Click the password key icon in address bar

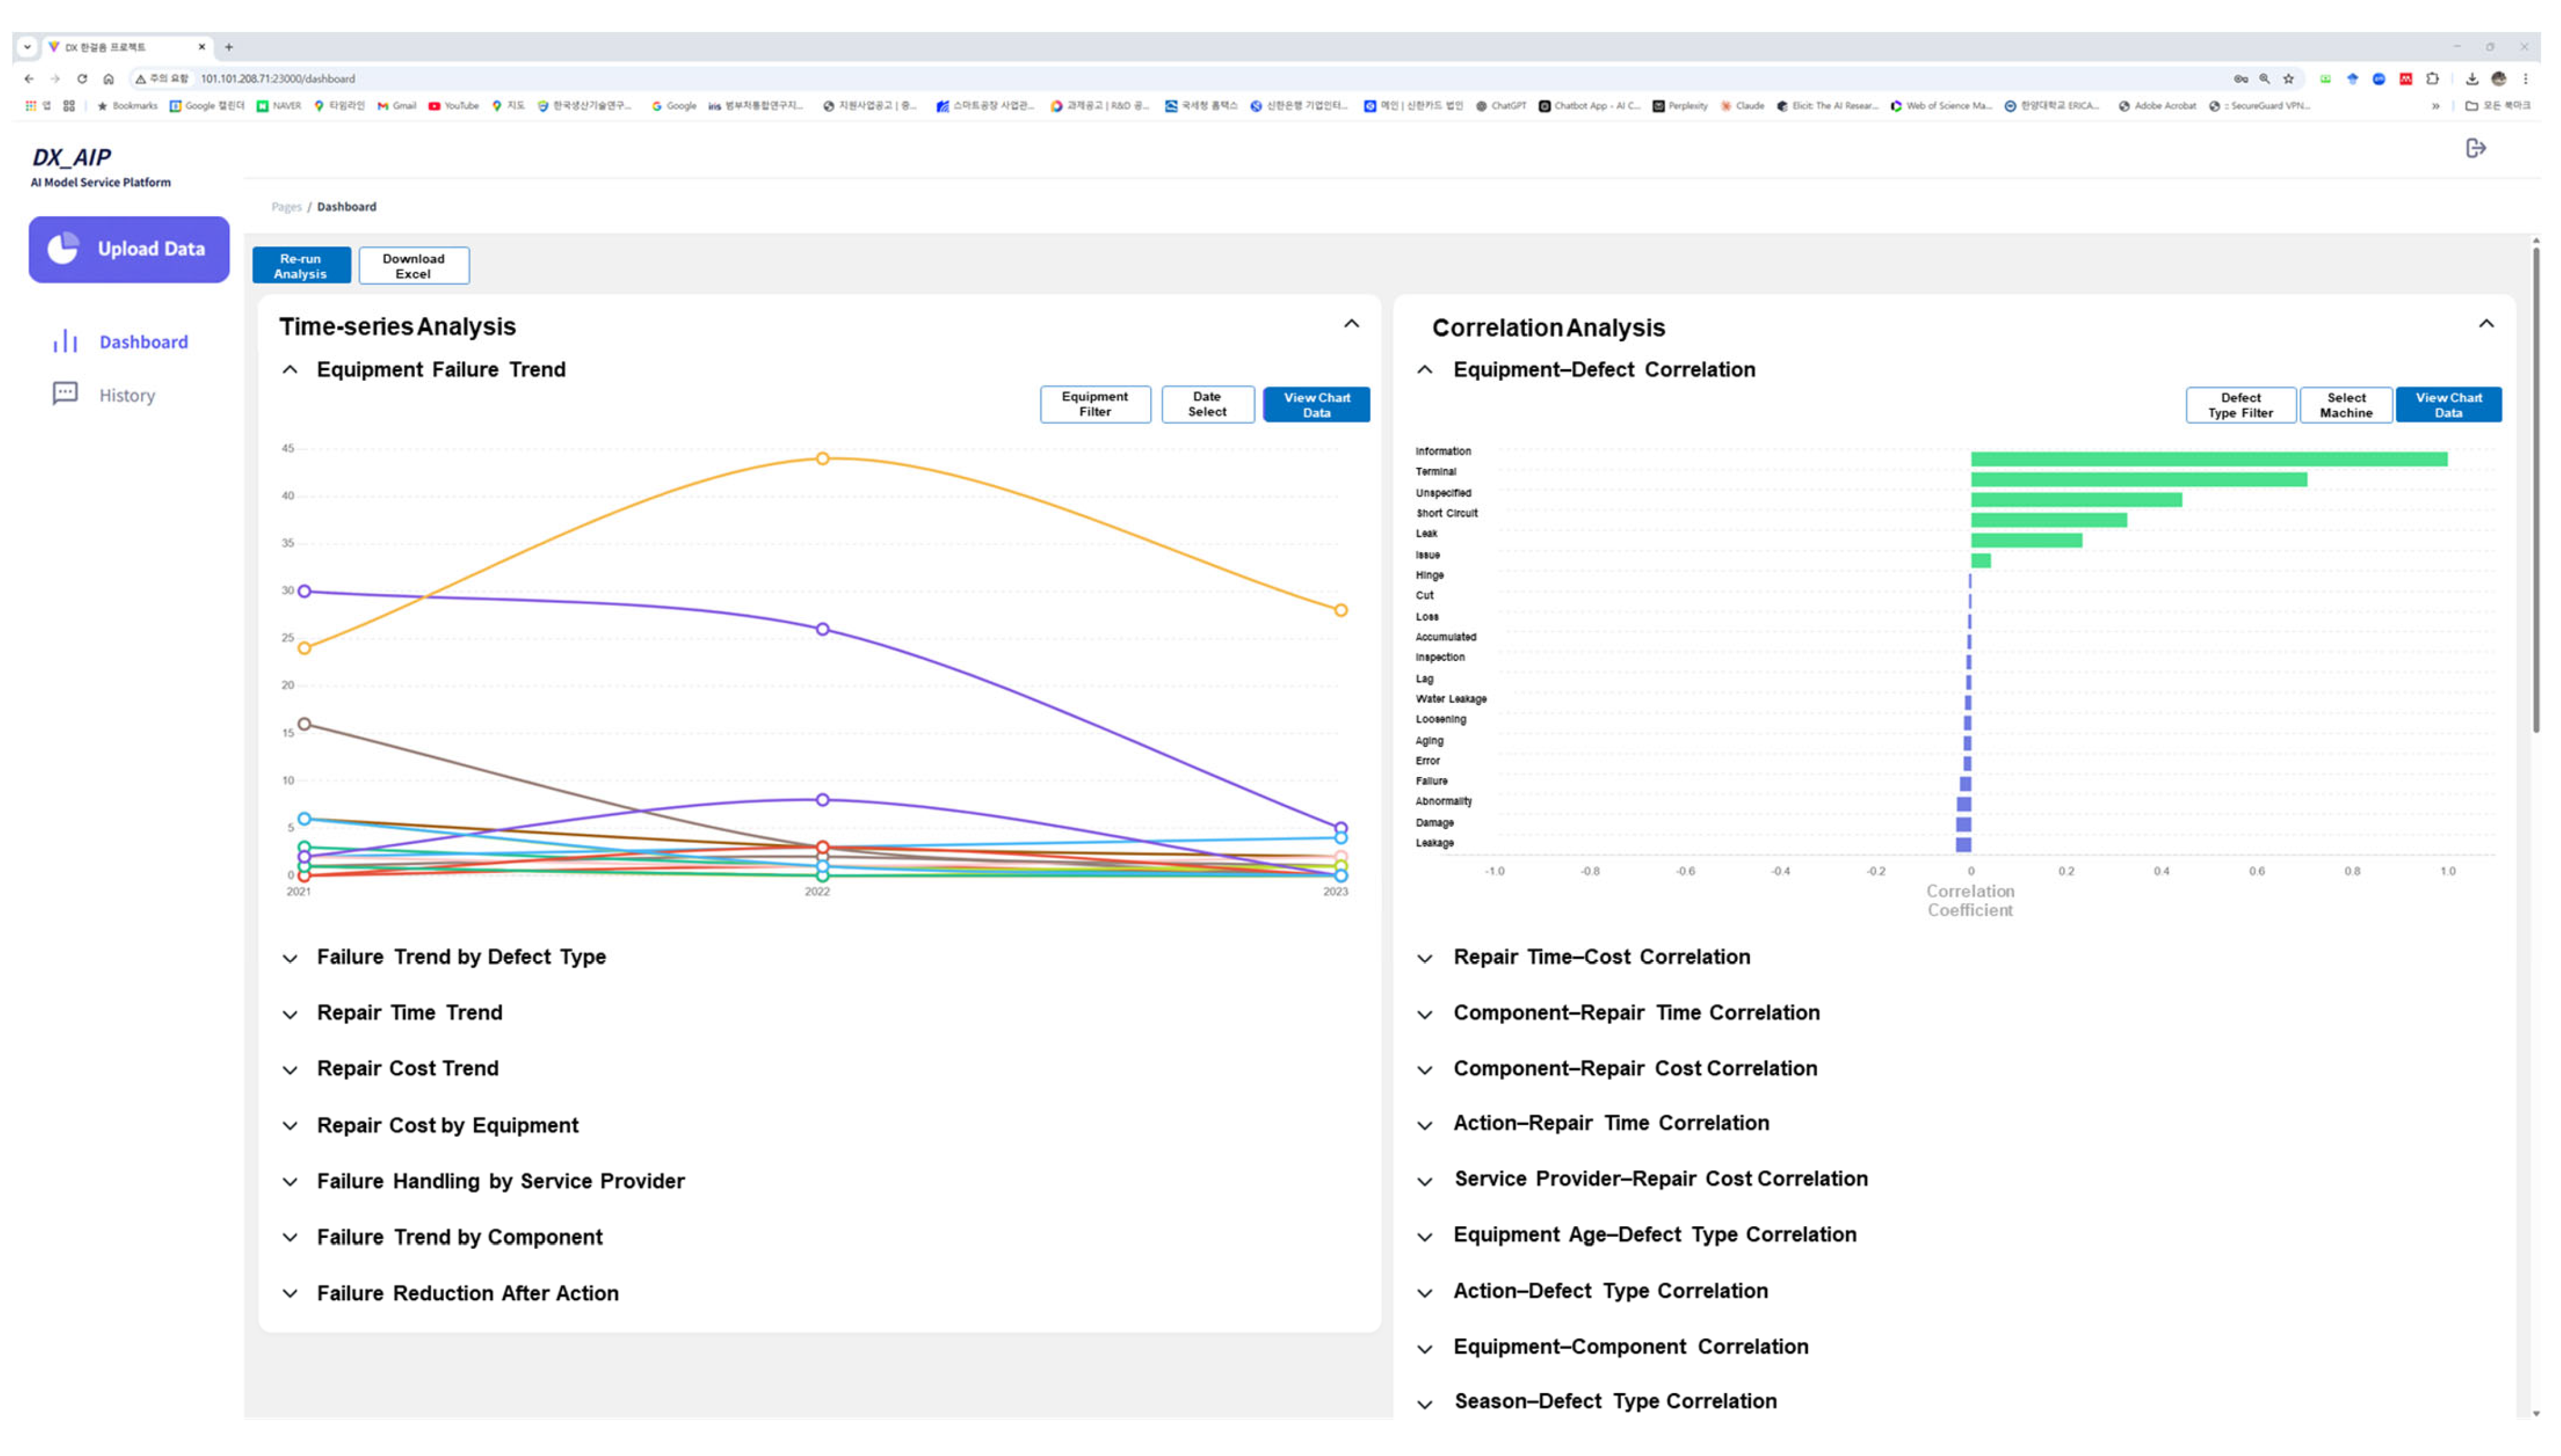[x=2240, y=78]
